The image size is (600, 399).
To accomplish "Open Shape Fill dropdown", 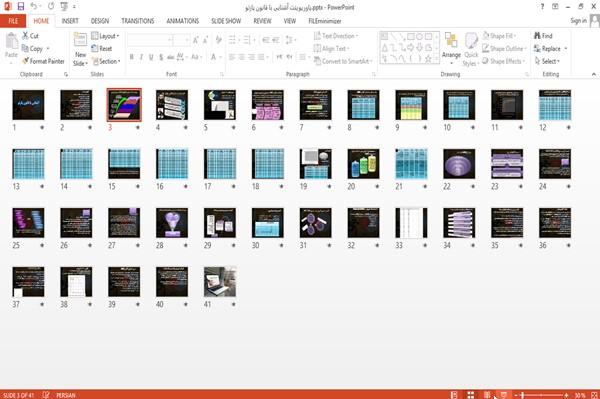I will [x=499, y=36].
